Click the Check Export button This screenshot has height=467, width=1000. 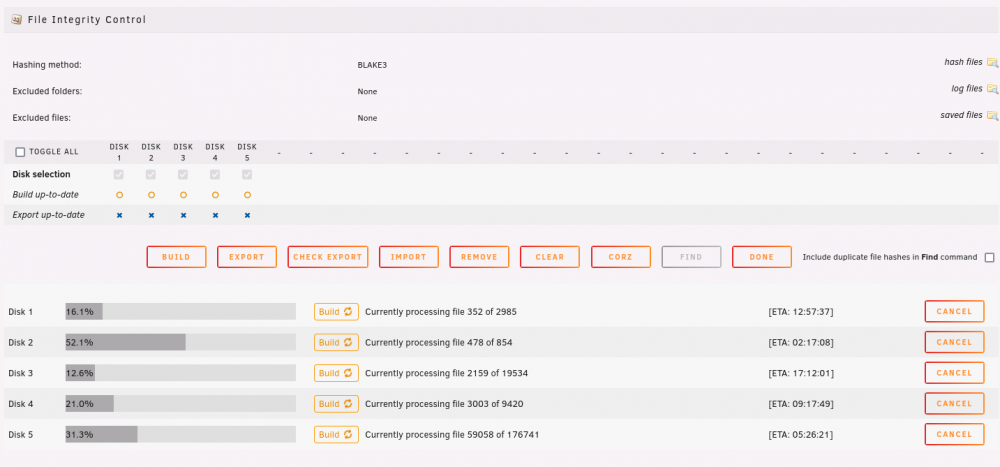328,257
